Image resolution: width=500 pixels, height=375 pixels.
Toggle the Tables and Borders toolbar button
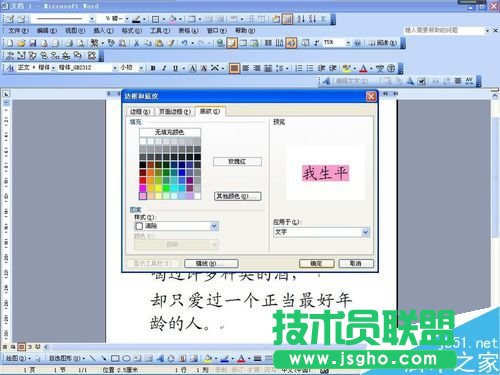[231, 43]
